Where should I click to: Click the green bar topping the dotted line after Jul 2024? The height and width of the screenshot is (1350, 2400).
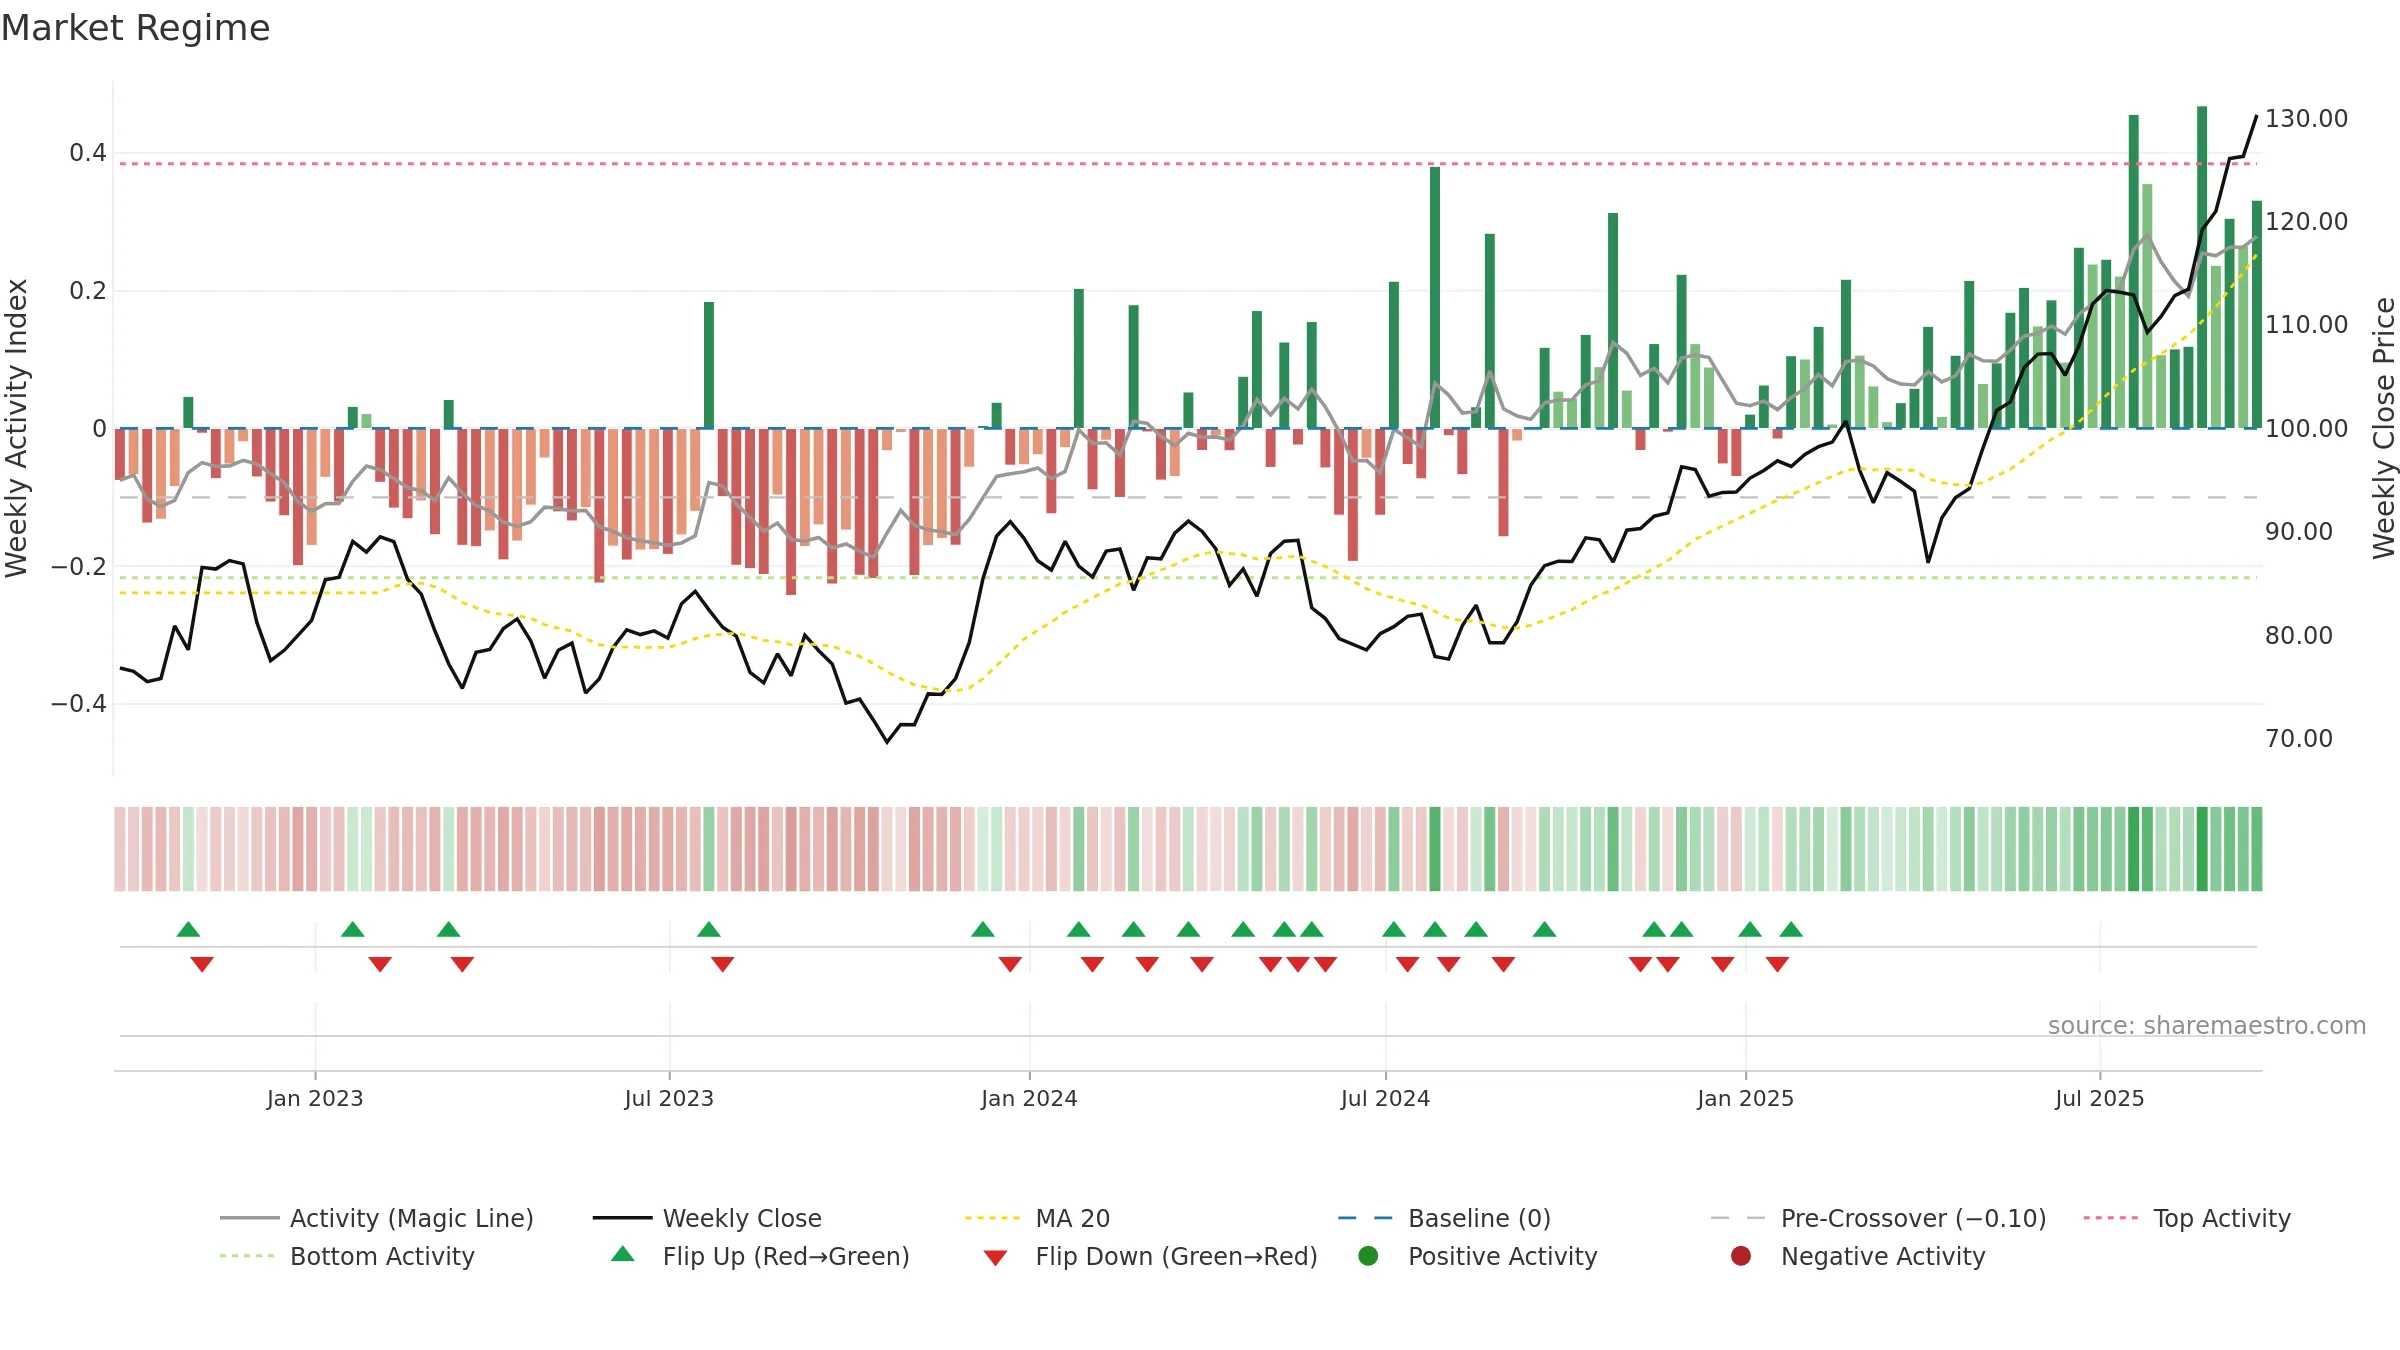coord(1435,297)
